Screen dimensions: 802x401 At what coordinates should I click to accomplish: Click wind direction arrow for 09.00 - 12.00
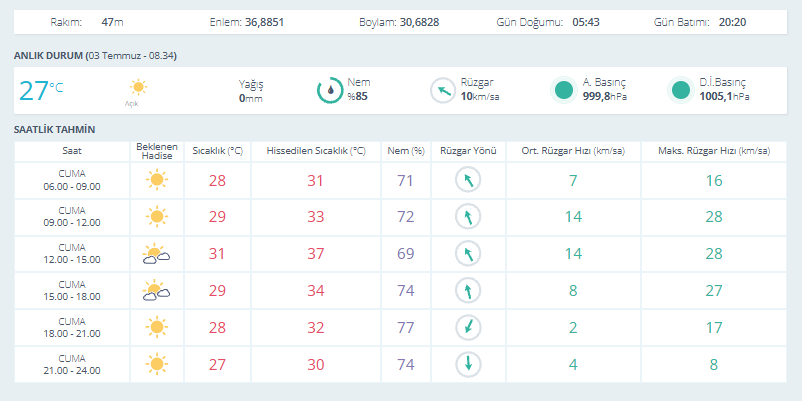point(468,217)
